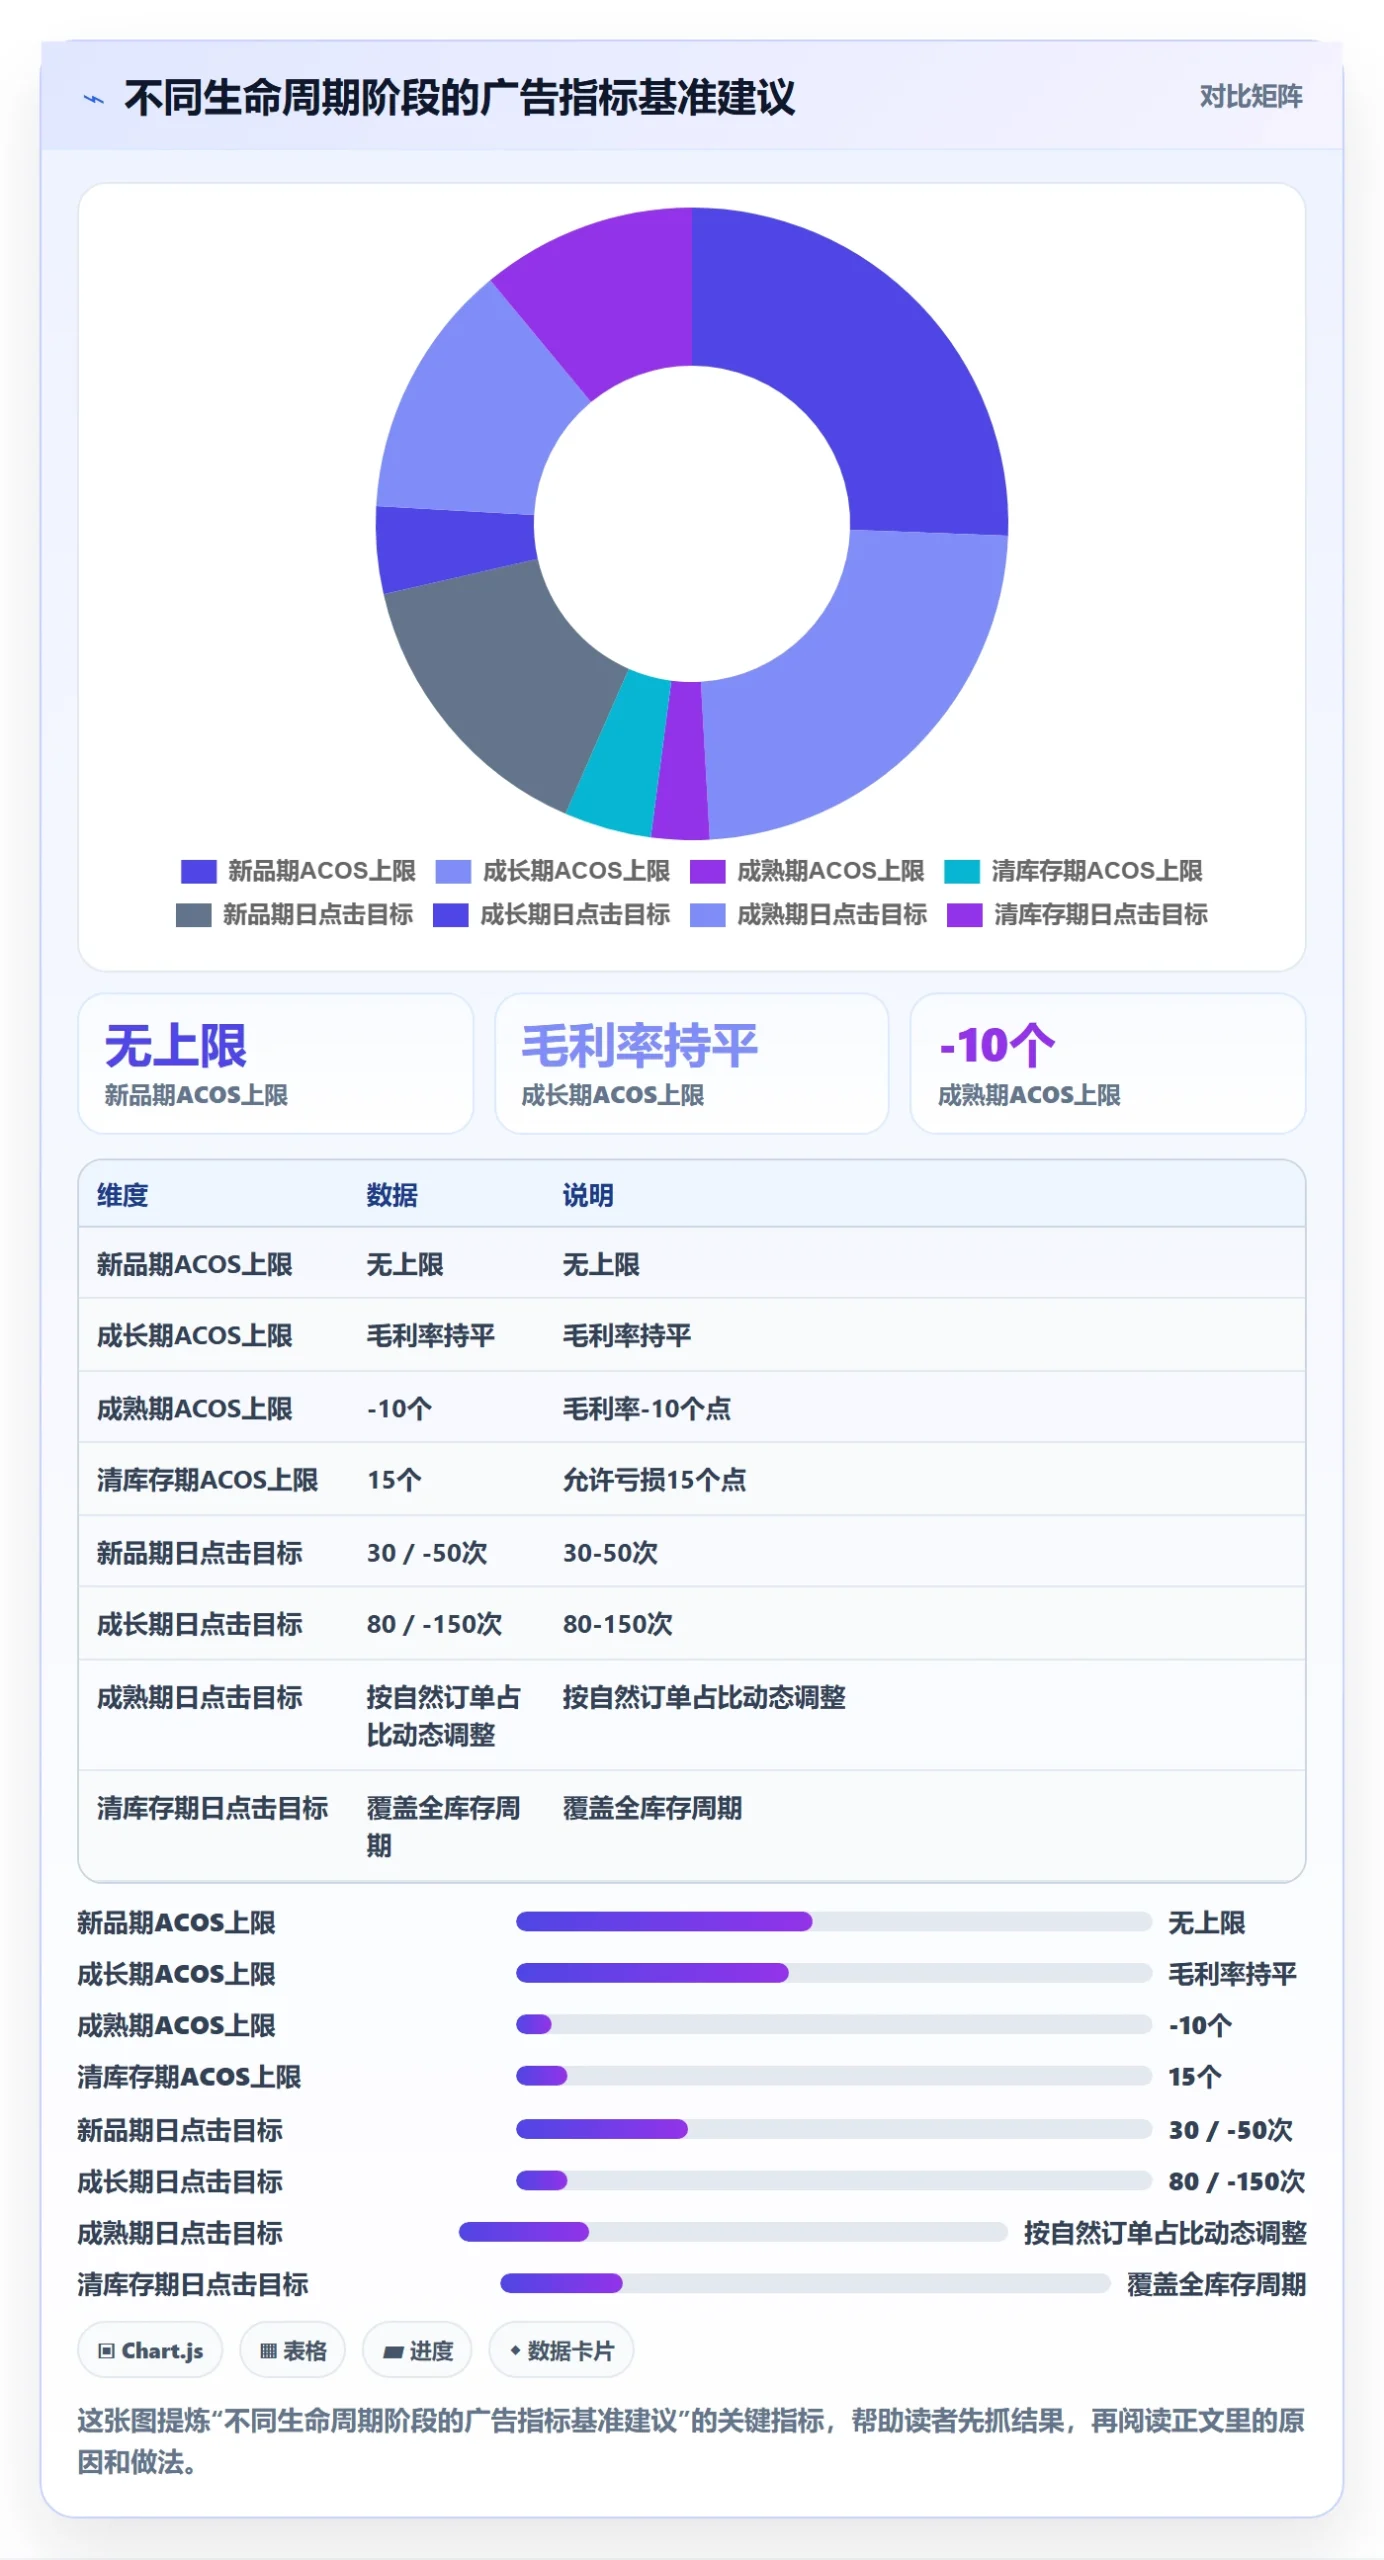Viewport: 1384px width, 2560px height.
Task: Click the 表格 tag grid icon
Action: pos(268,2351)
